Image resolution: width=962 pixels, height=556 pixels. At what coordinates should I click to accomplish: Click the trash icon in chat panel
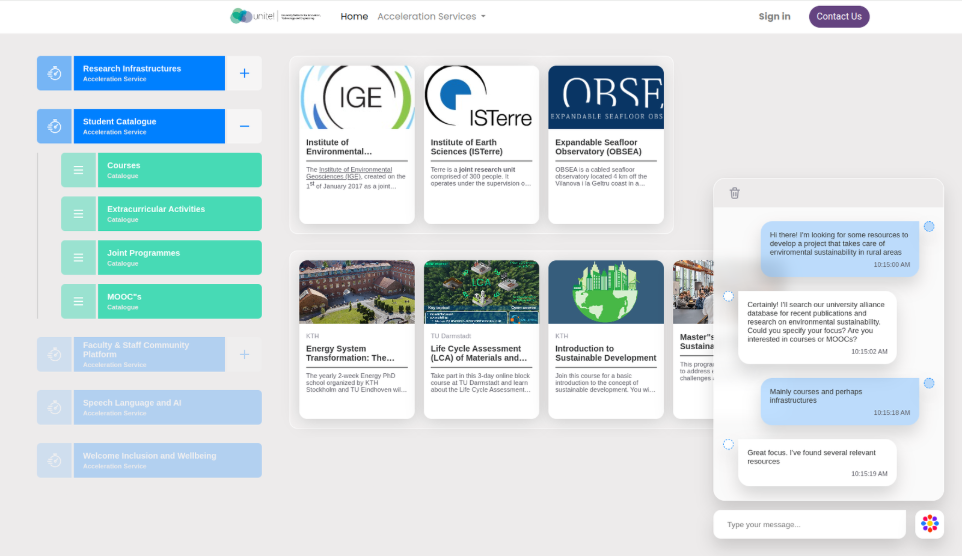[x=735, y=193]
